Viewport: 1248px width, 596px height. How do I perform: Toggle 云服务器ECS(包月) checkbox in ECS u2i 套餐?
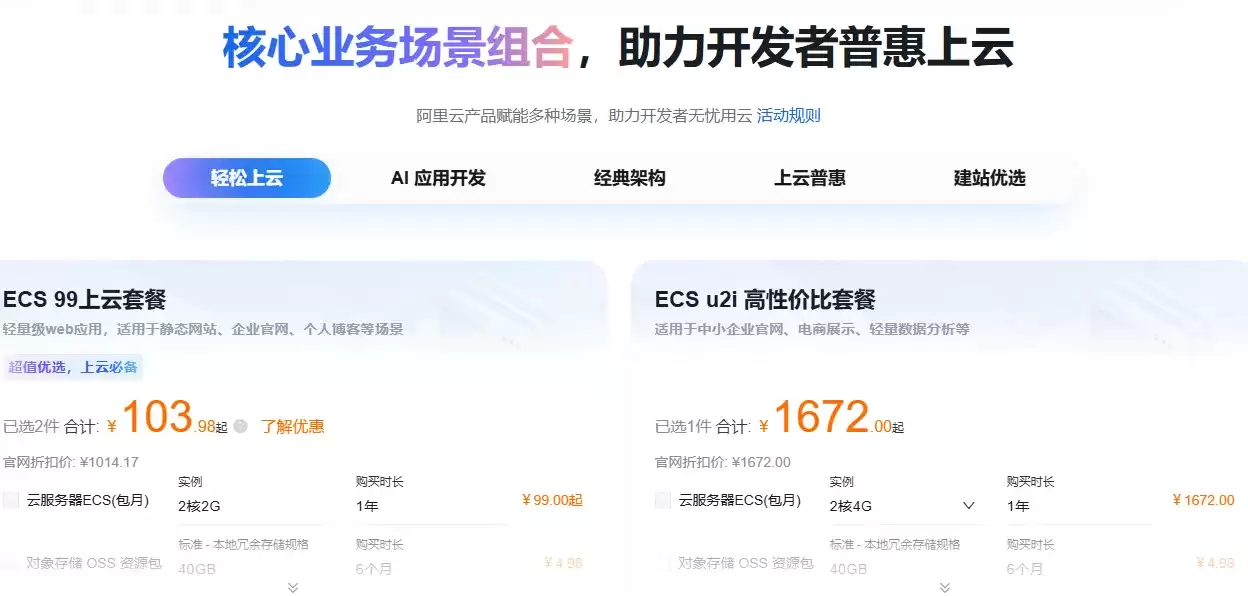click(x=663, y=500)
